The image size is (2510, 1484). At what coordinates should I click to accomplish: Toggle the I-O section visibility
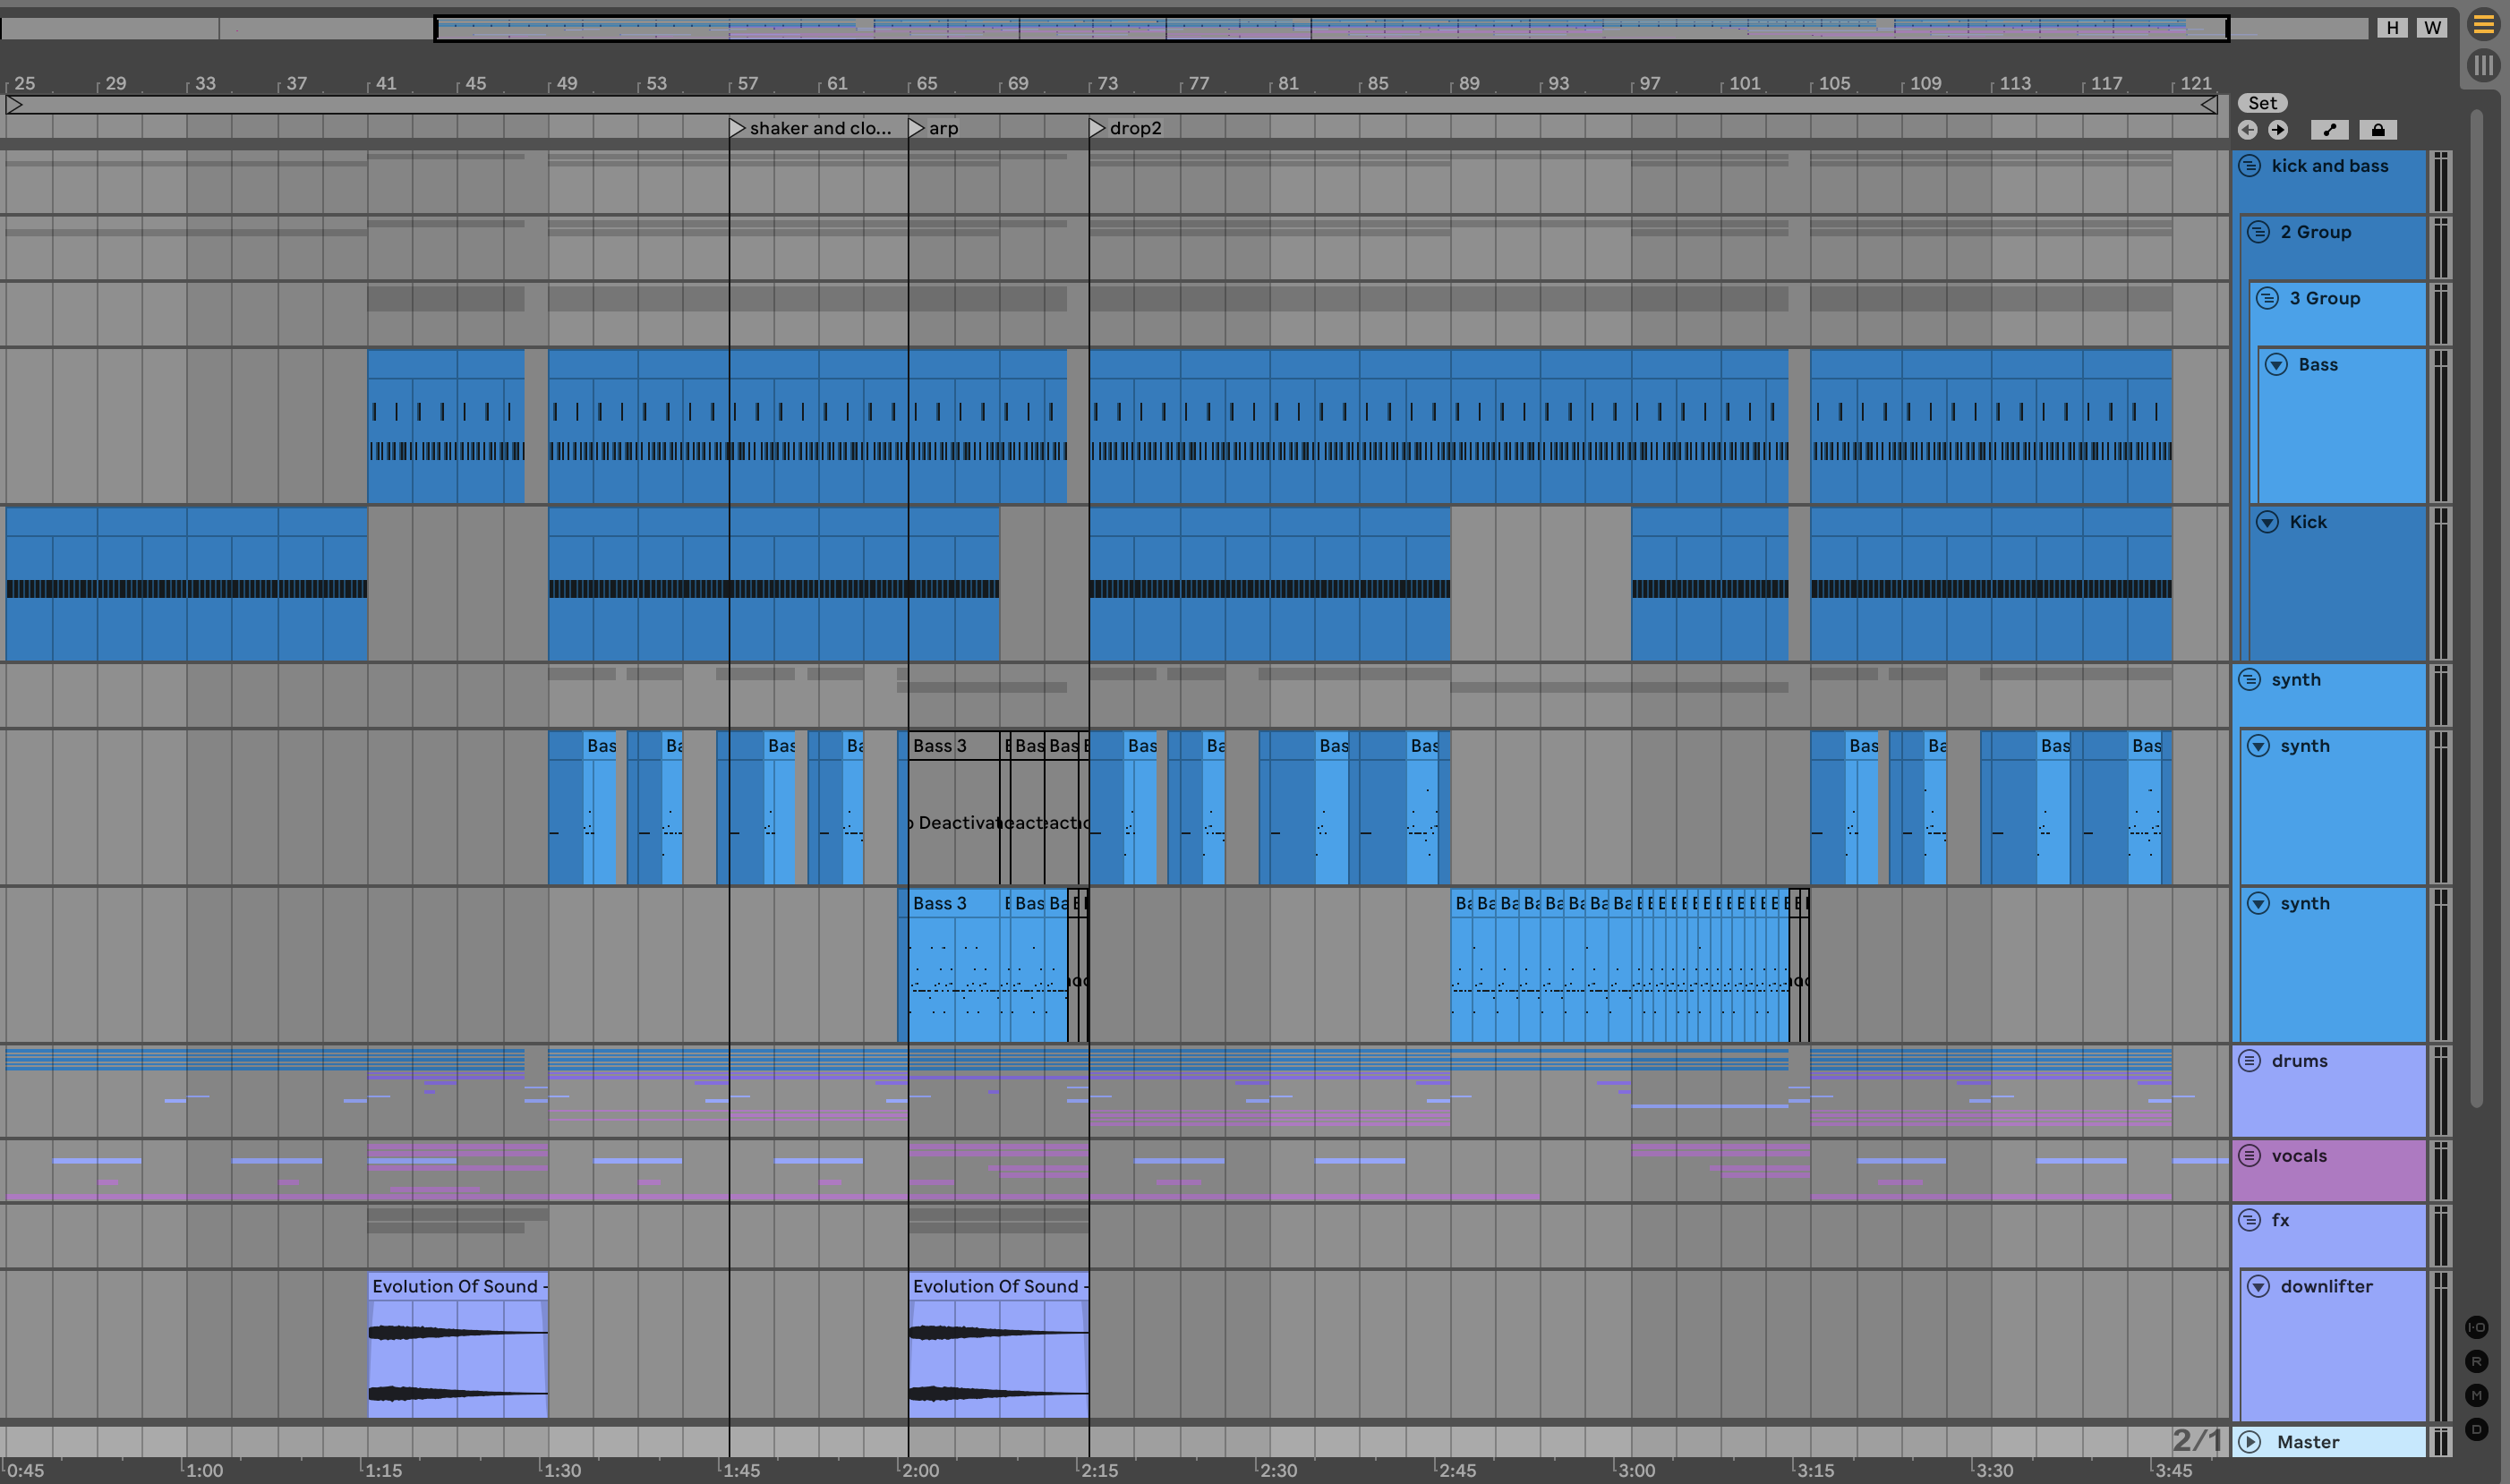2476,1328
